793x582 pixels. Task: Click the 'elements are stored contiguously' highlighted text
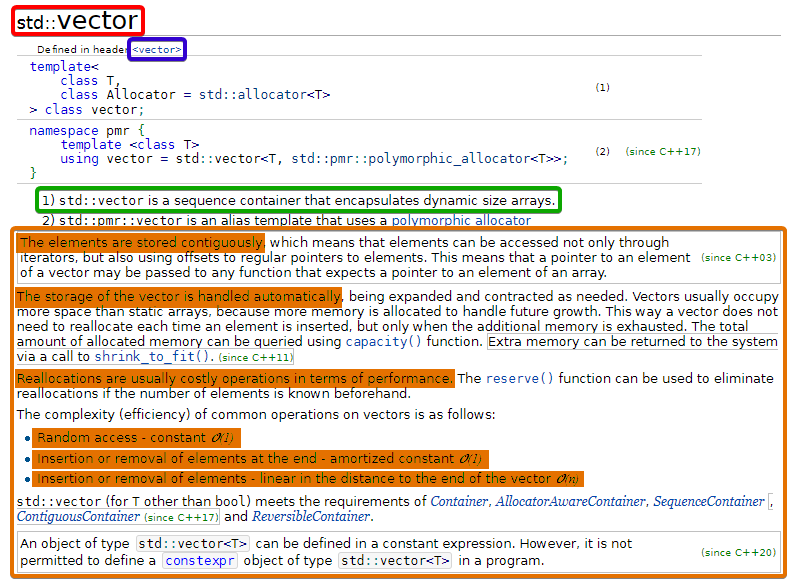pos(141,243)
